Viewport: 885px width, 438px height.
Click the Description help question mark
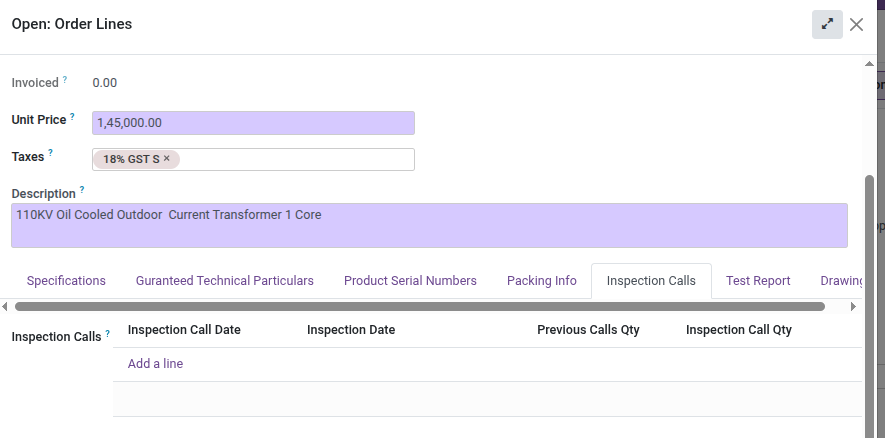(x=82, y=190)
